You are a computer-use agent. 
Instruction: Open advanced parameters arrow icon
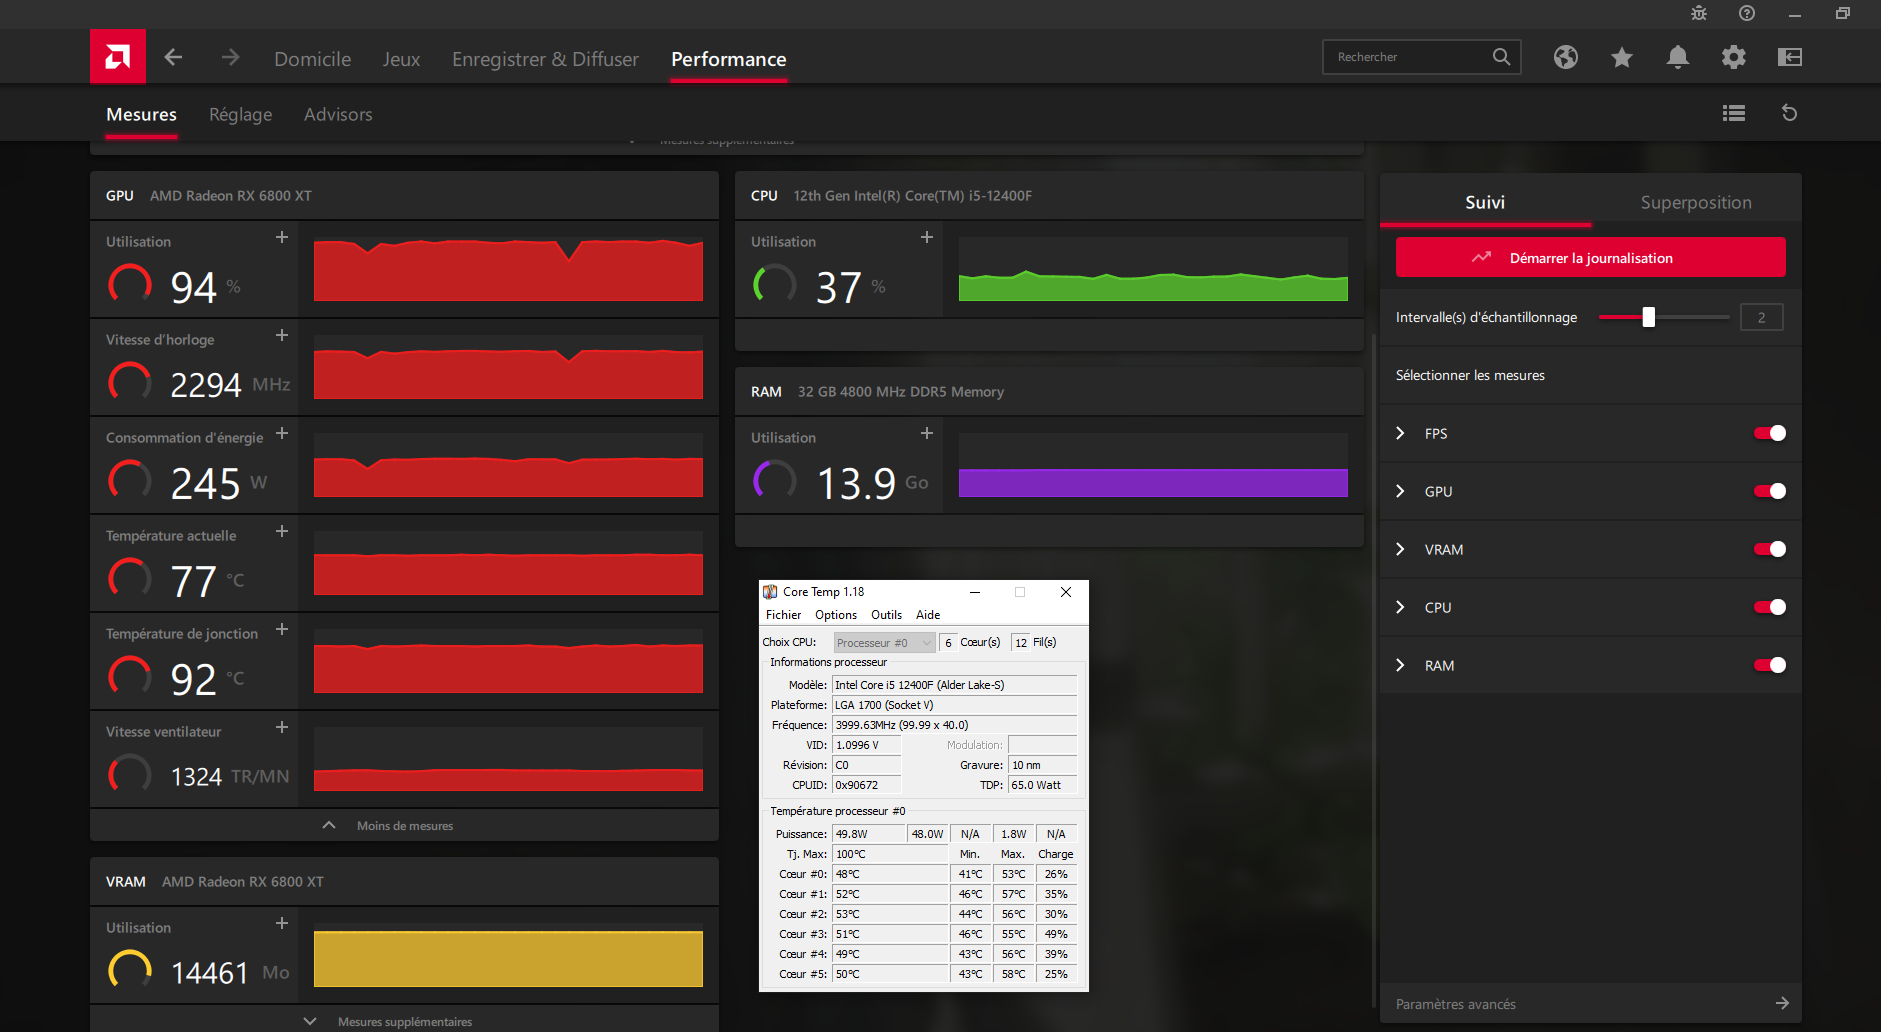1782,1003
